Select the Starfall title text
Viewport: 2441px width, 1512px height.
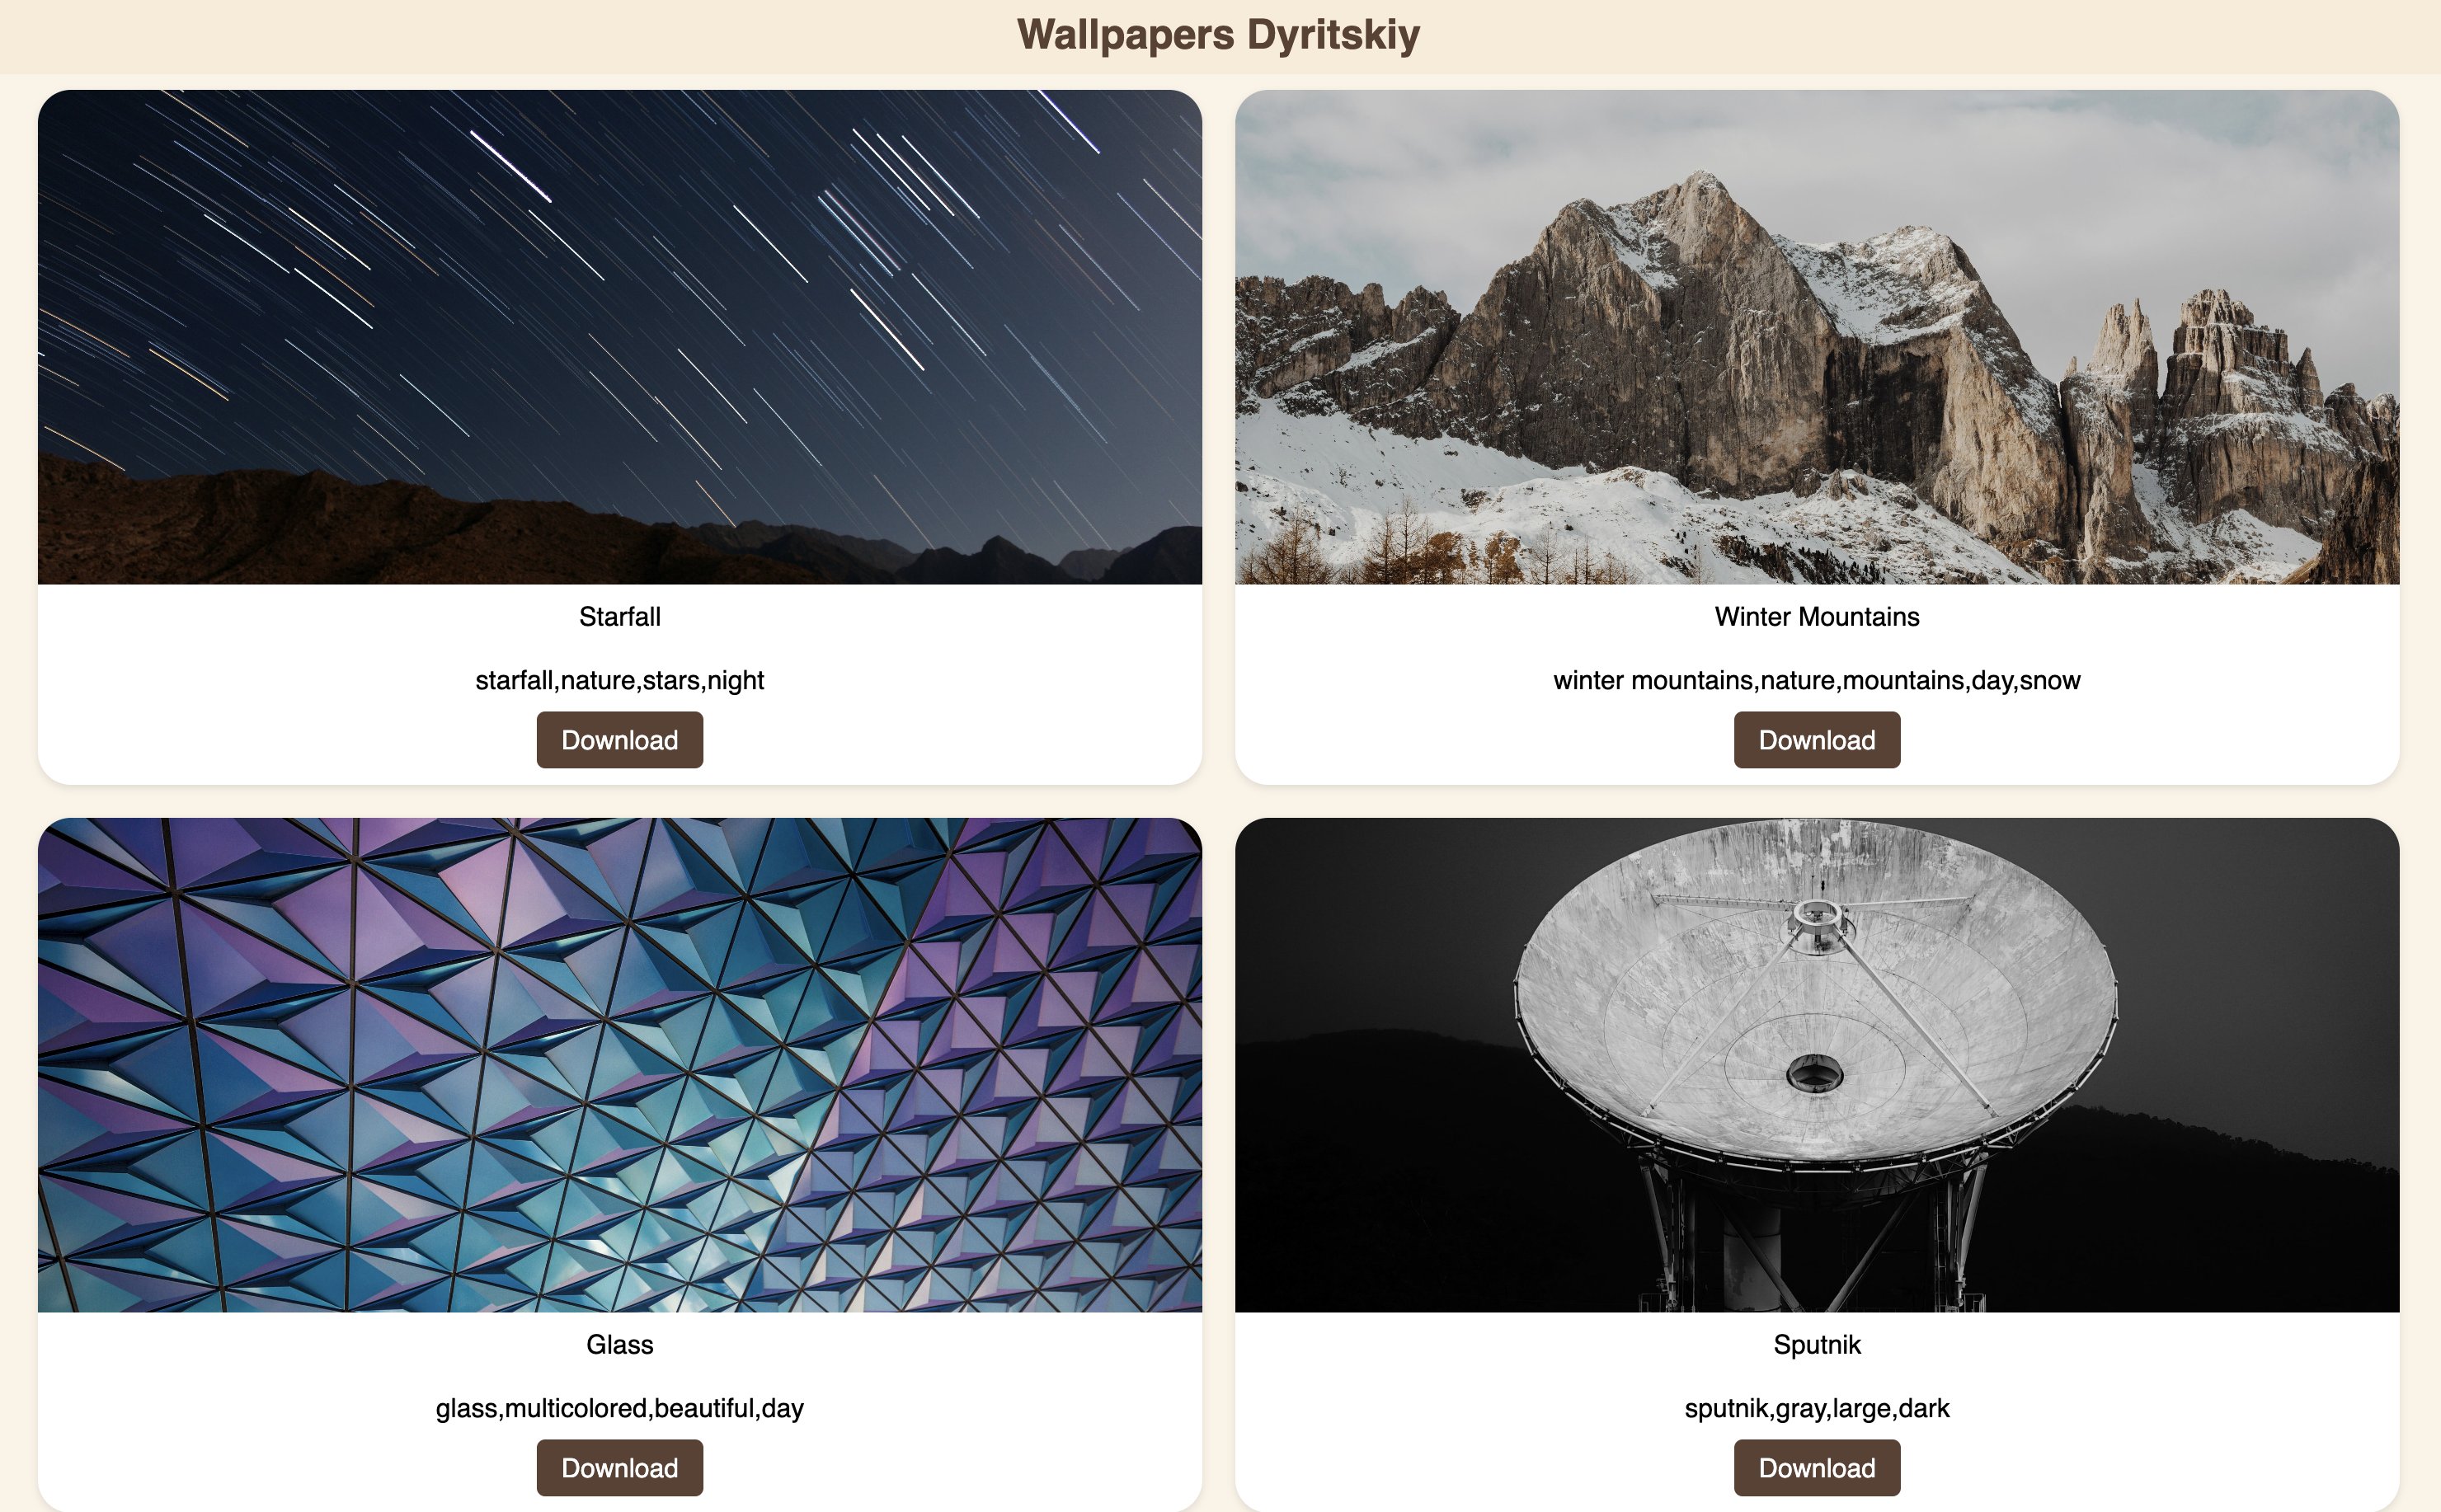[x=620, y=617]
